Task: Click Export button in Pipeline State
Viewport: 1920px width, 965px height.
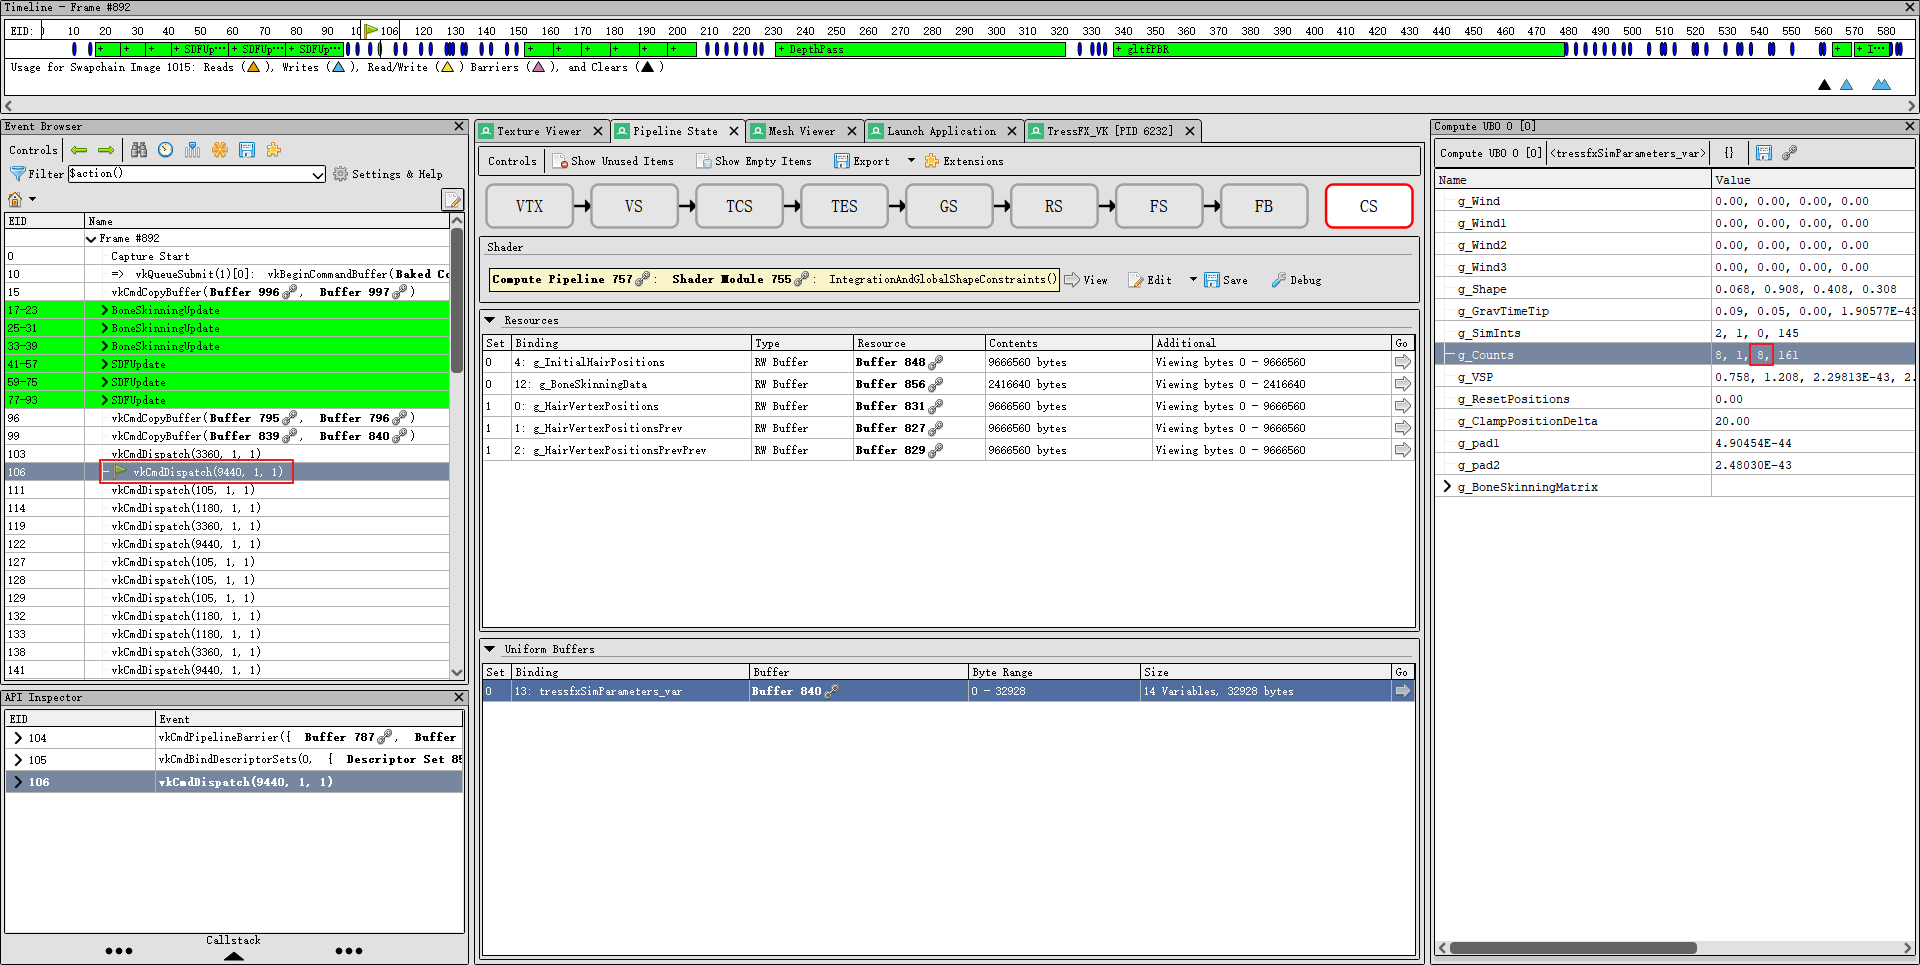Action: coord(862,161)
